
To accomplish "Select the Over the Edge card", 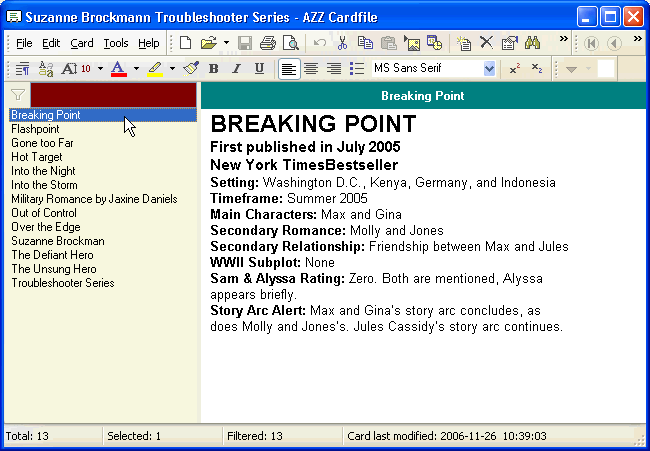I will pos(103,227).
